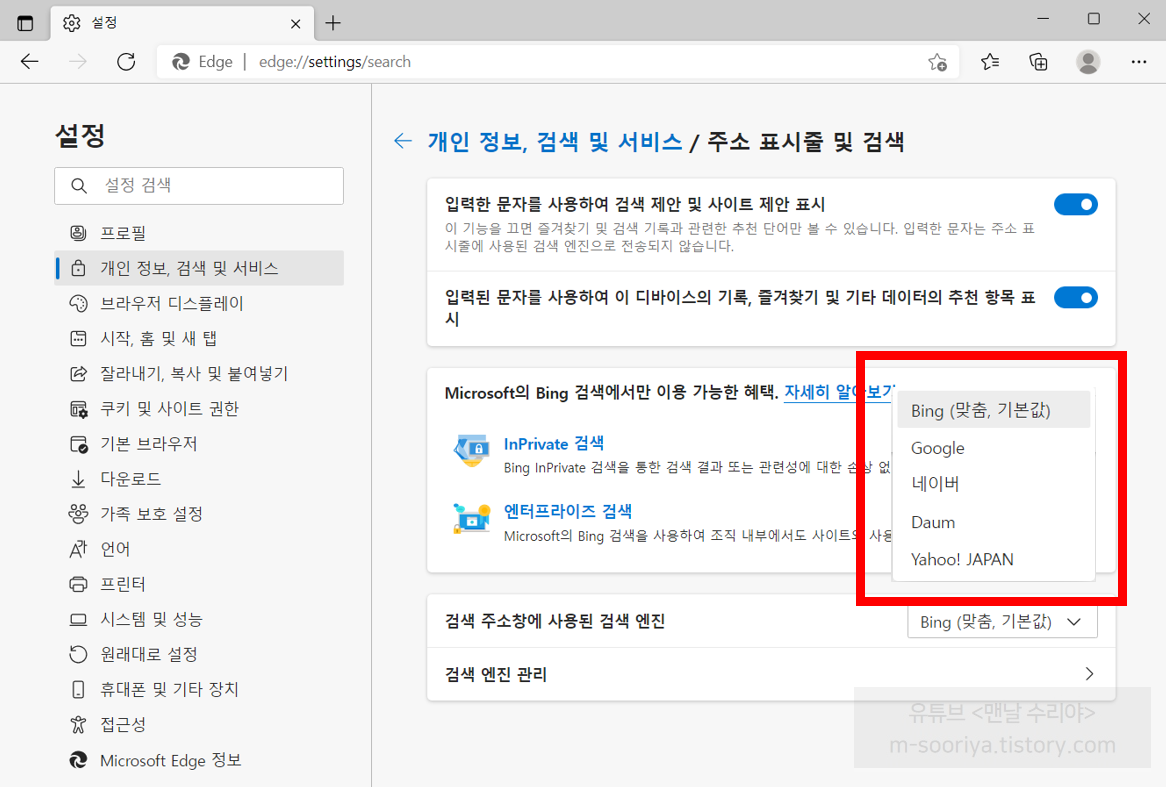1166x787 pixels.
Task: Open 가족 보호 설정 section
Action: (199, 513)
